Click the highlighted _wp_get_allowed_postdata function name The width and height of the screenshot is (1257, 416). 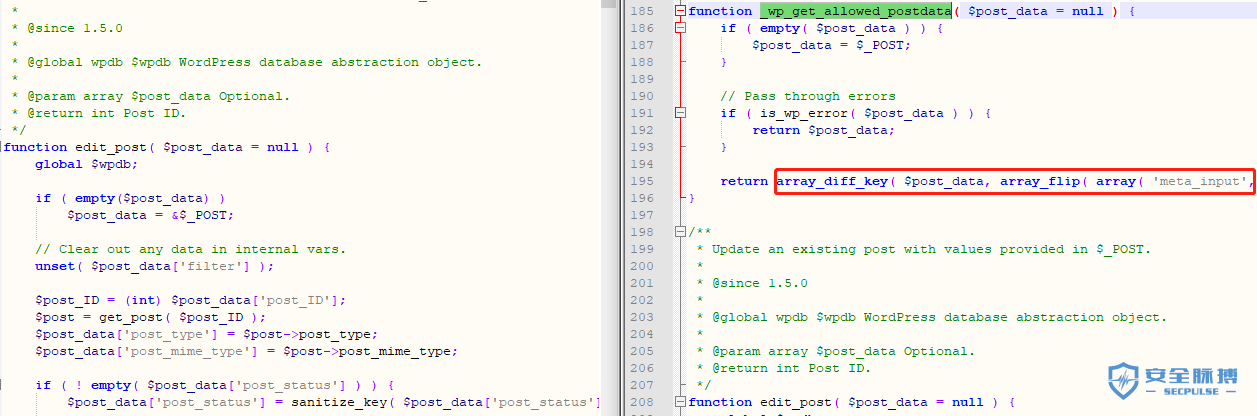click(x=856, y=11)
